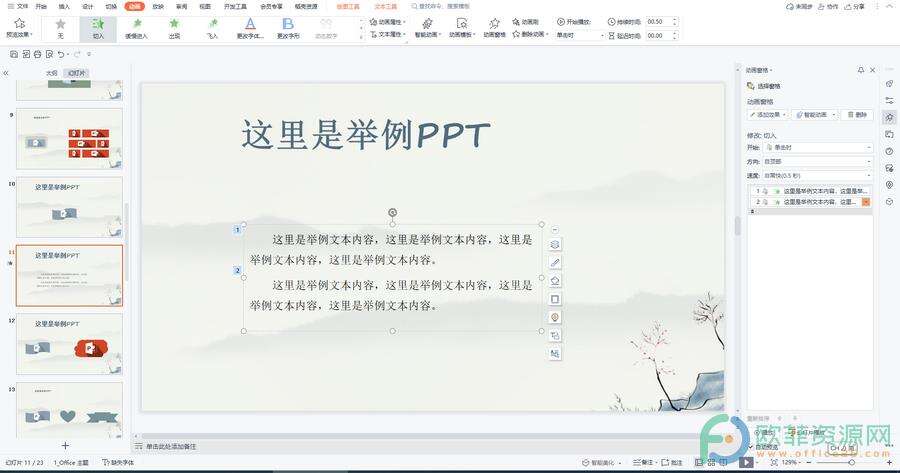Open the 删除动画 dropdown
This screenshot has height=473, width=900.
pos(530,34)
